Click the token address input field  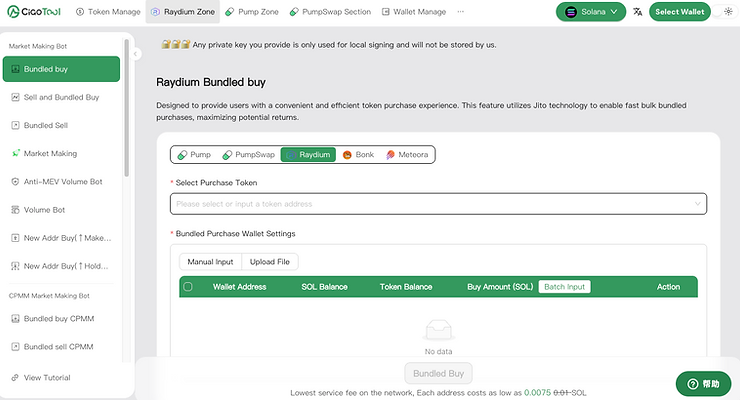click(x=438, y=204)
